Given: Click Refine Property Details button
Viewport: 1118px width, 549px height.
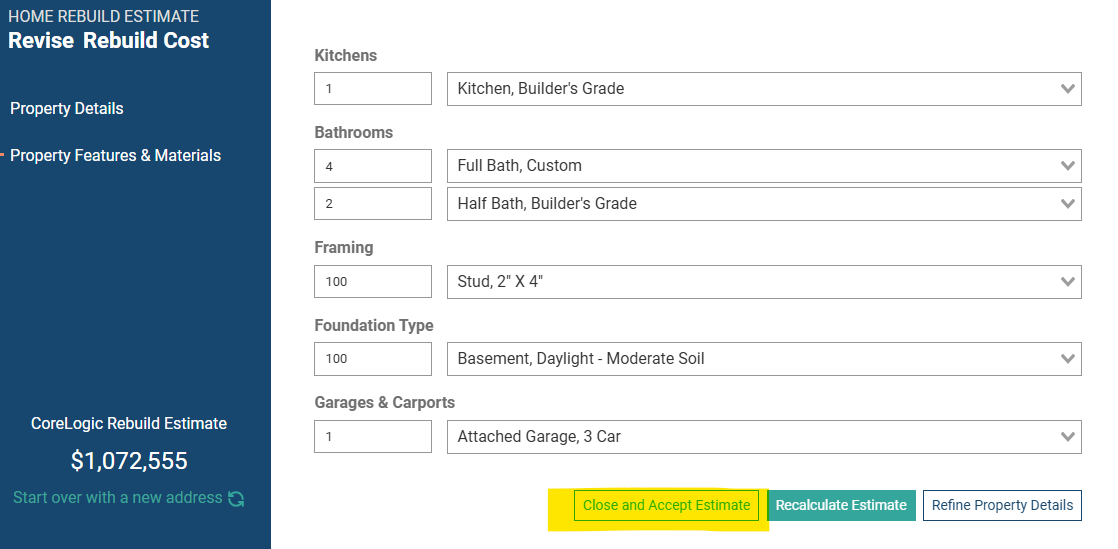Looking at the screenshot, I should [1002, 506].
